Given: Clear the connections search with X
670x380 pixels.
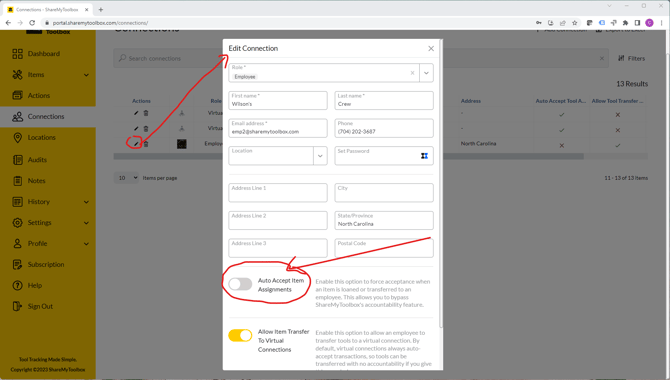Looking at the screenshot, I should (602, 59).
